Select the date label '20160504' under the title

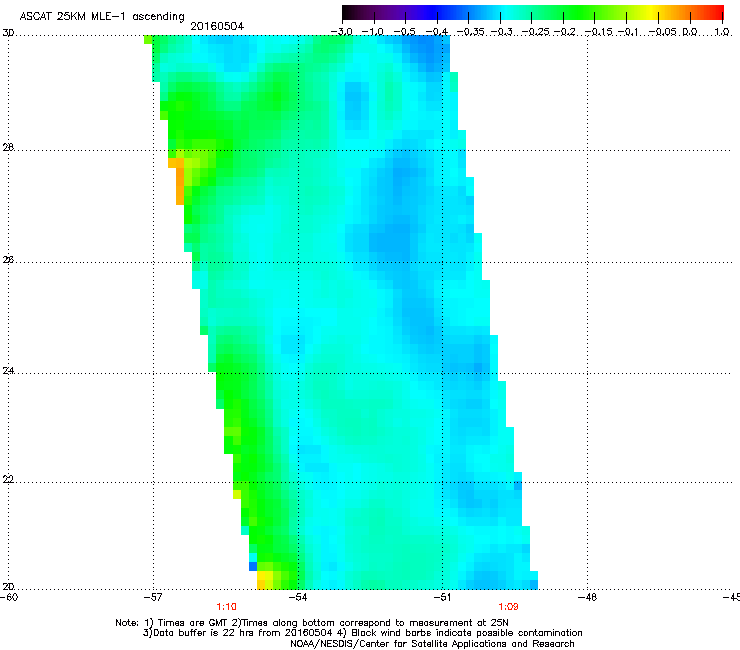click(217, 26)
